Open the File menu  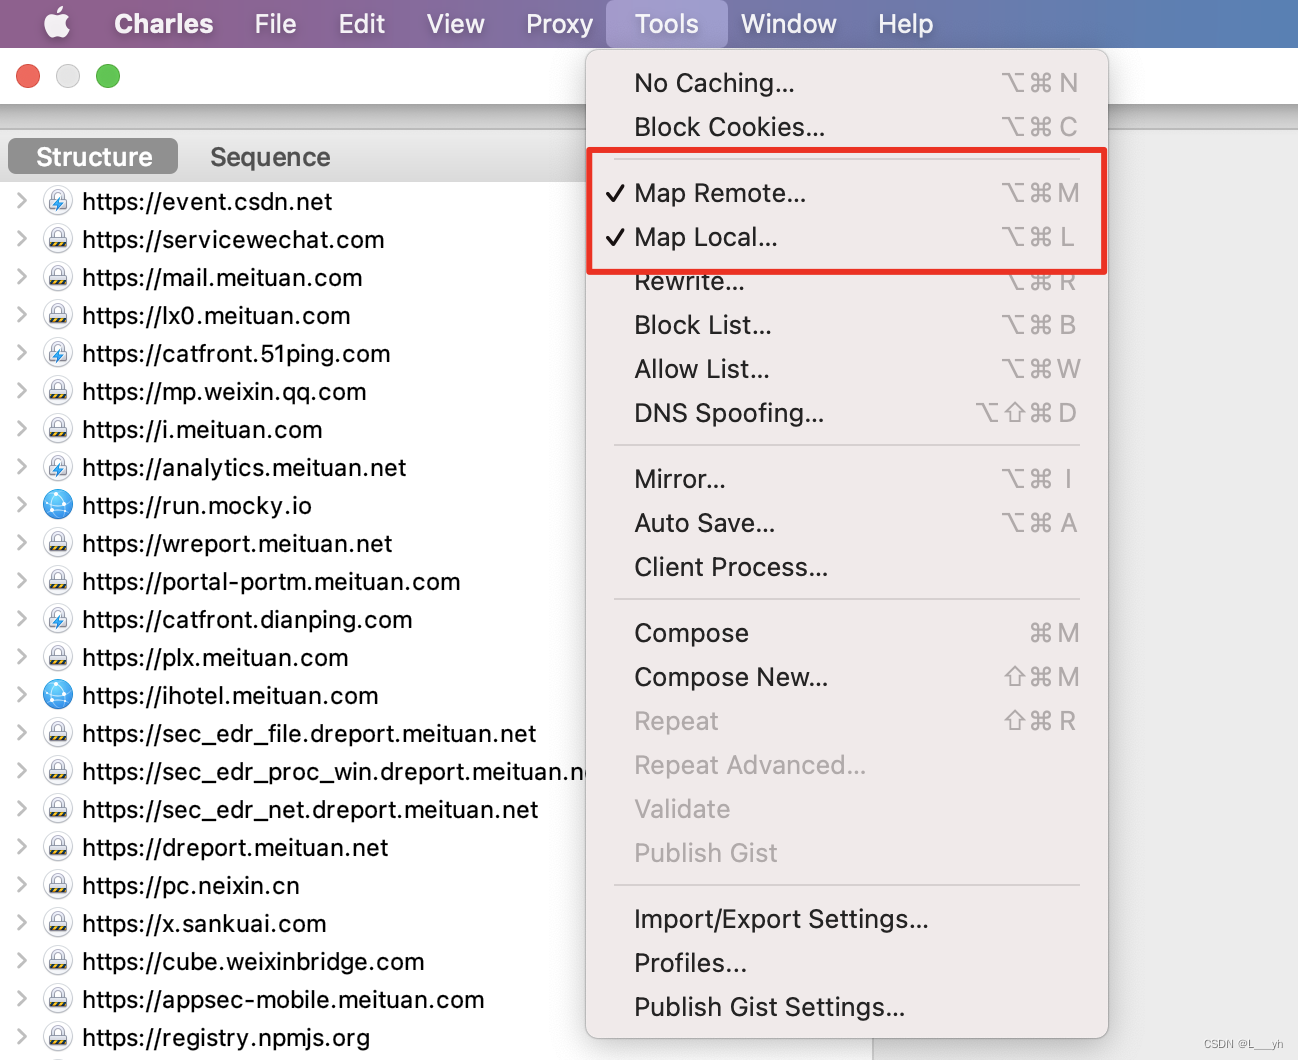pos(275,24)
